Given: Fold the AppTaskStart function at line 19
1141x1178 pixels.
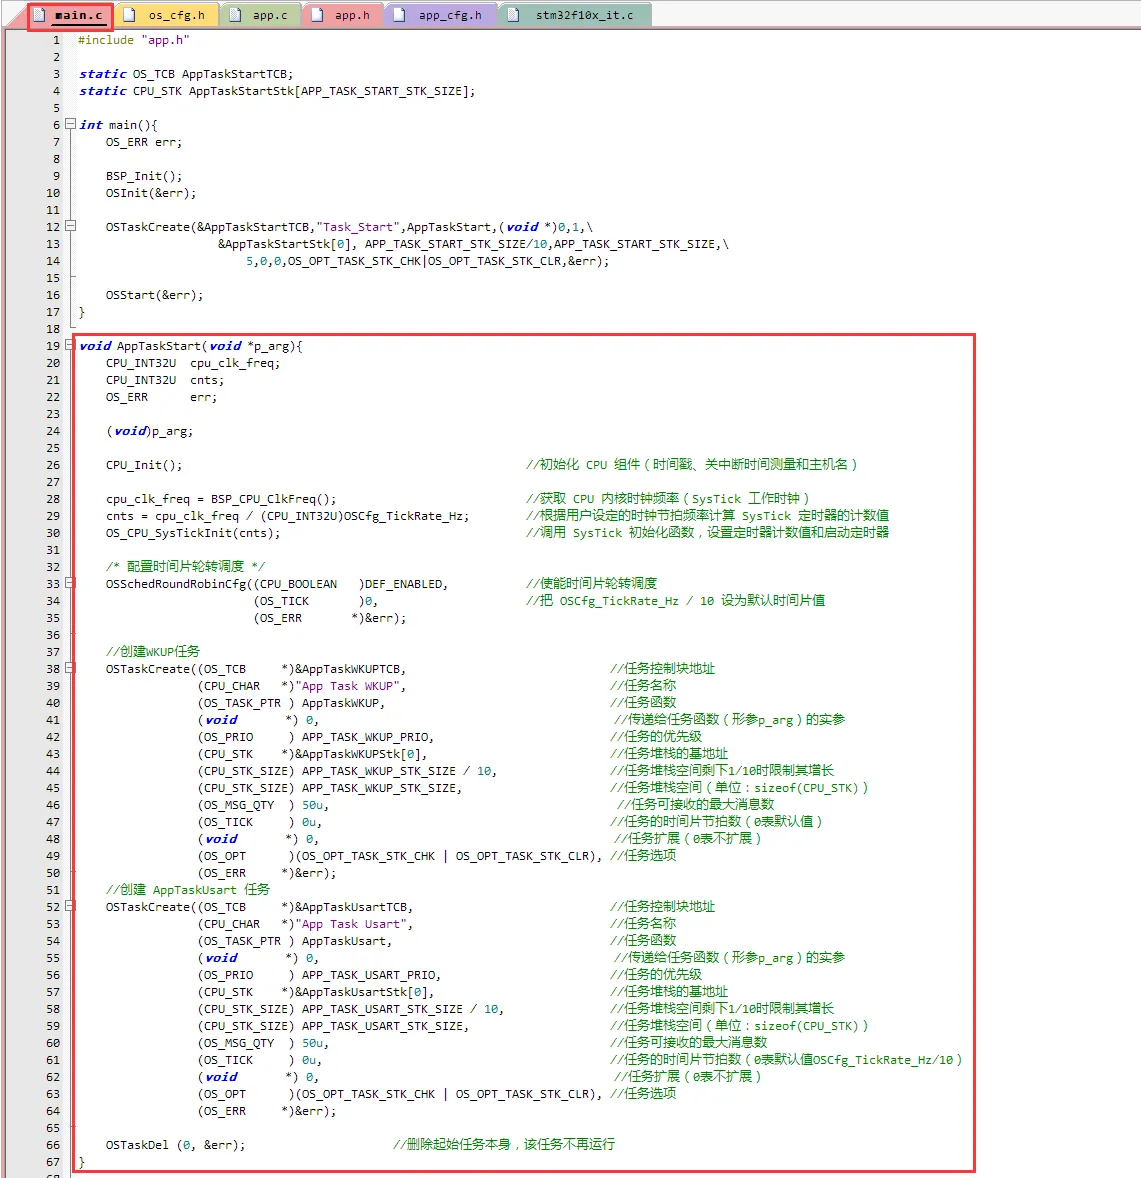Looking at the screenshot, I should tap(70, 346).
